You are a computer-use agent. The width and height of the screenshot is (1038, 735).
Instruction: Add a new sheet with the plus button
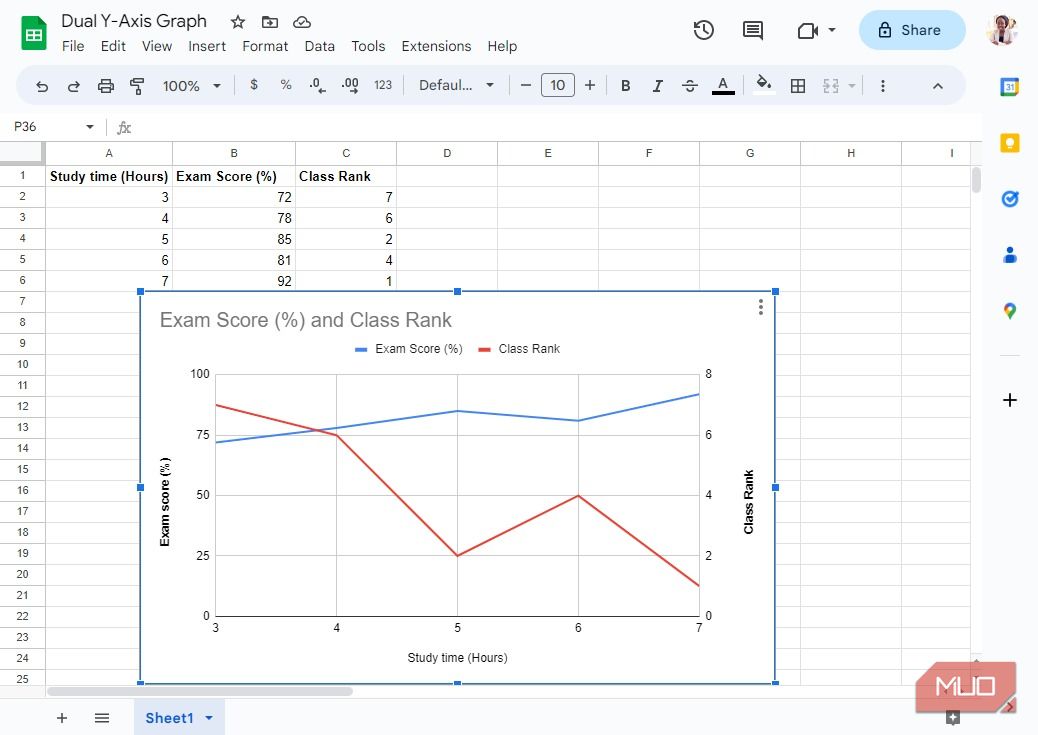coord(62,717)
